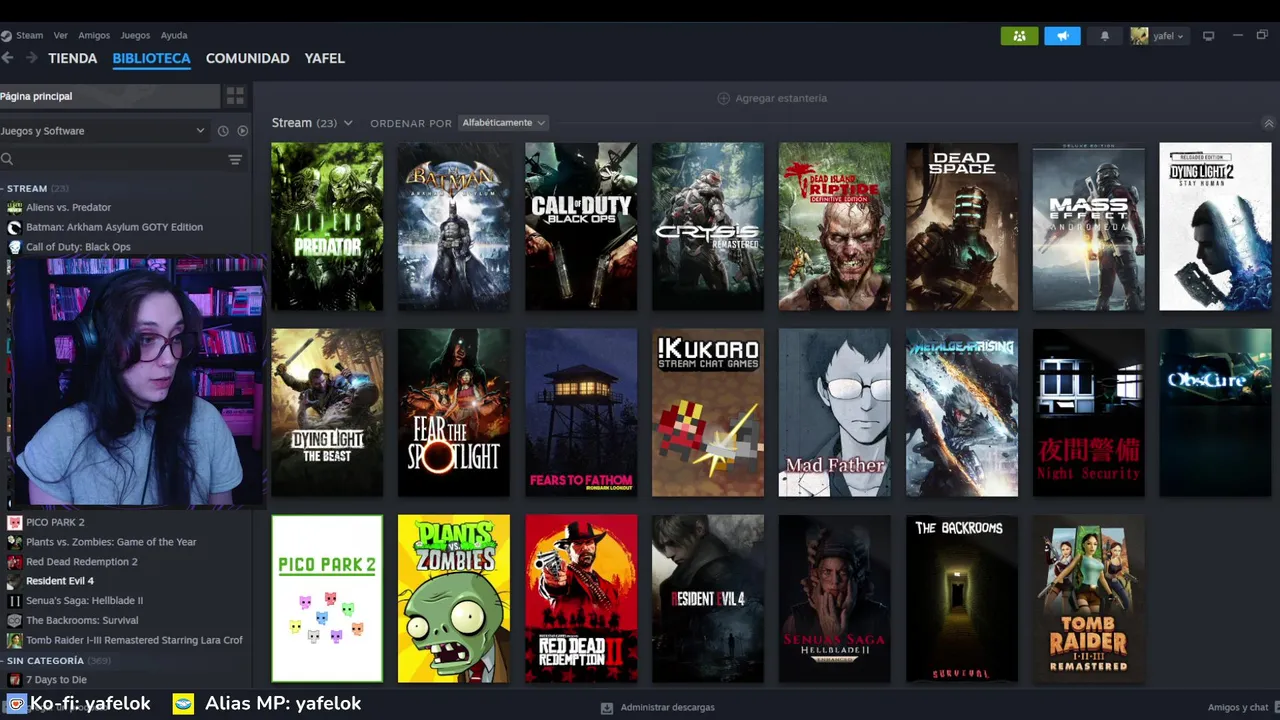Select Aliens vs. Predator in sidebar

[68, 207]
